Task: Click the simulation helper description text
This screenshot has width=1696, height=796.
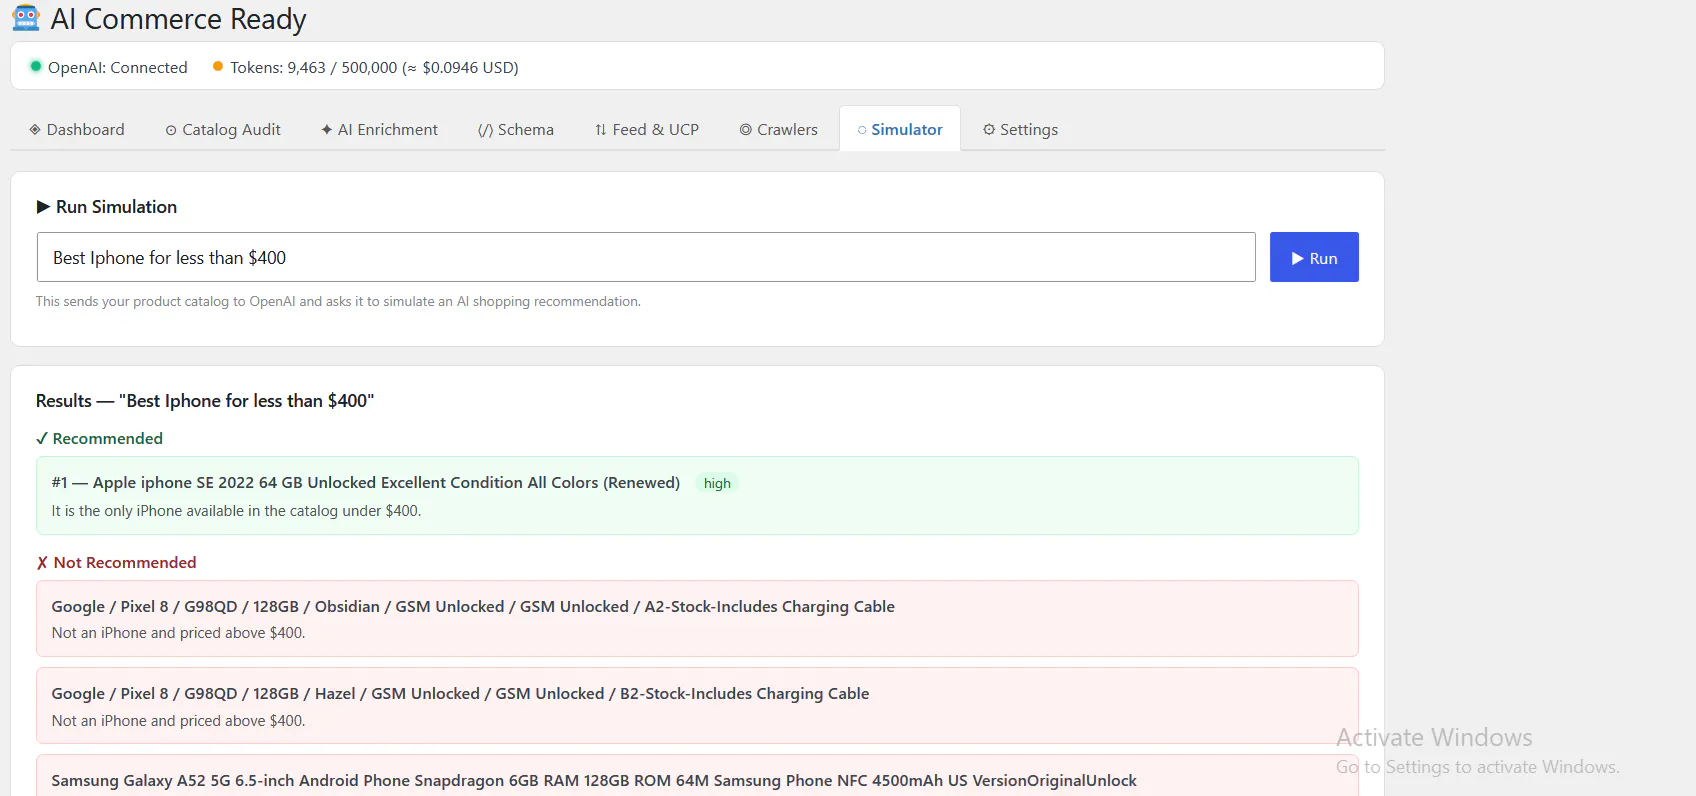Action: point(338,301)
